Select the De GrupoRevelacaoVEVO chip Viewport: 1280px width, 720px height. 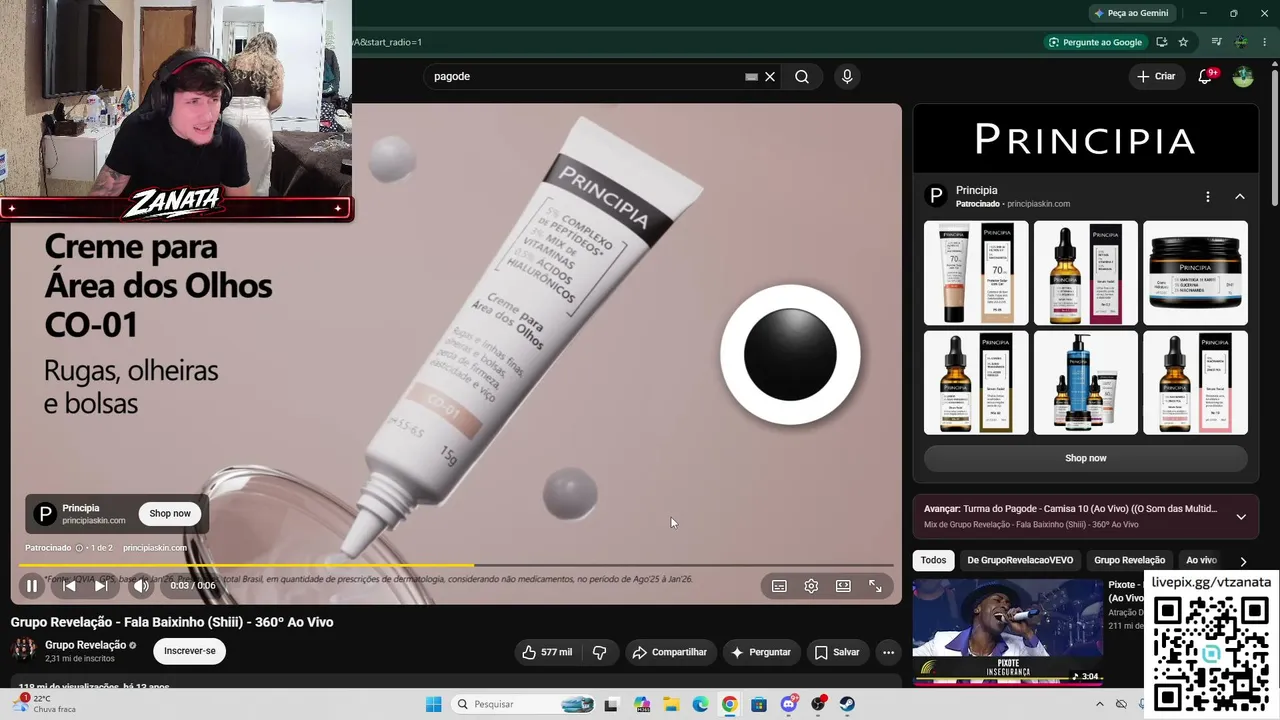pyautogui.click(x=1021, y=560)
